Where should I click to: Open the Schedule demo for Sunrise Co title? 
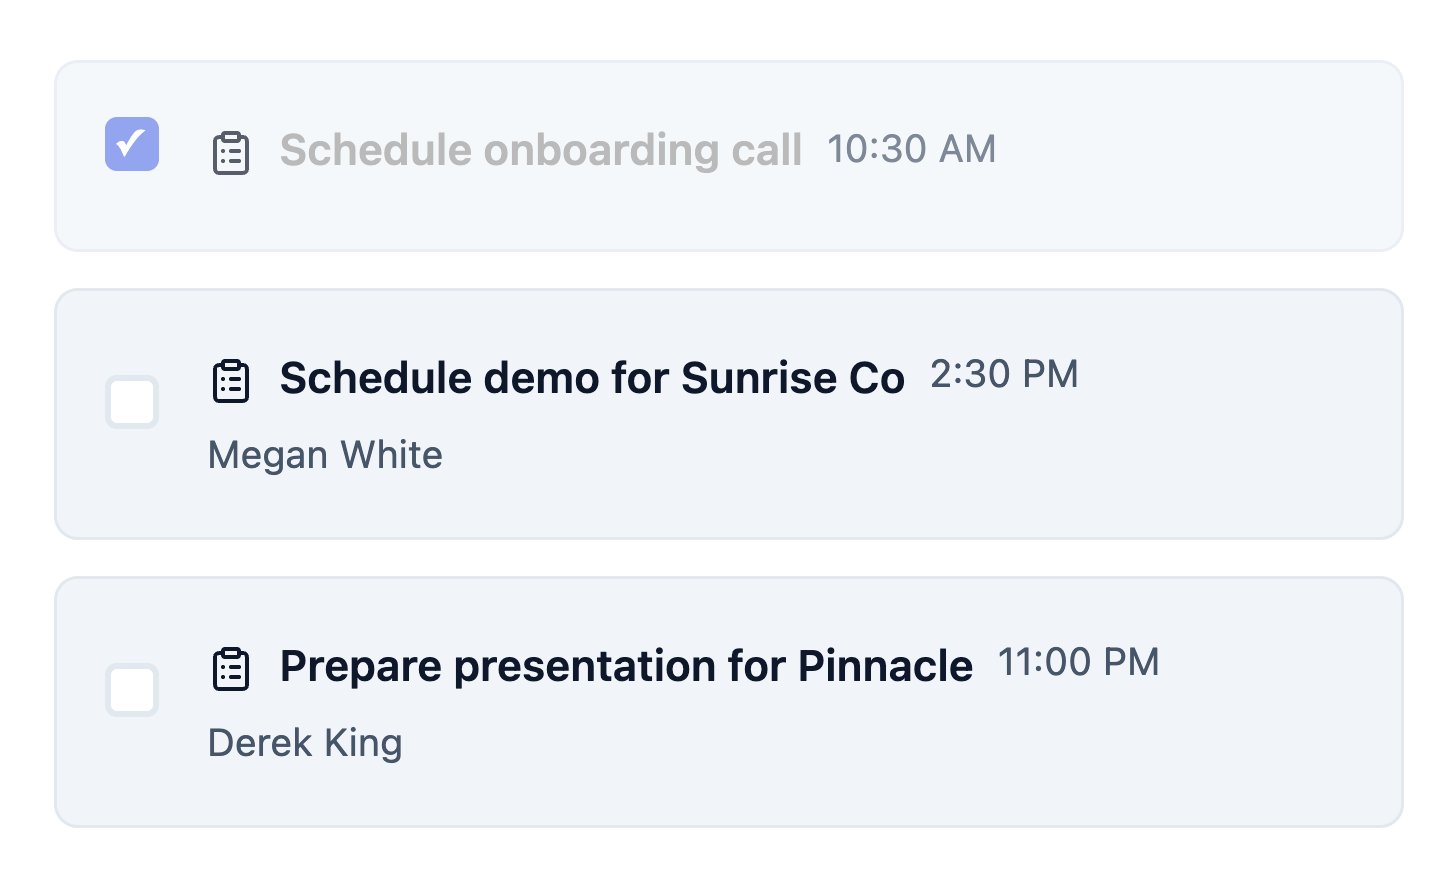point(591,378)
